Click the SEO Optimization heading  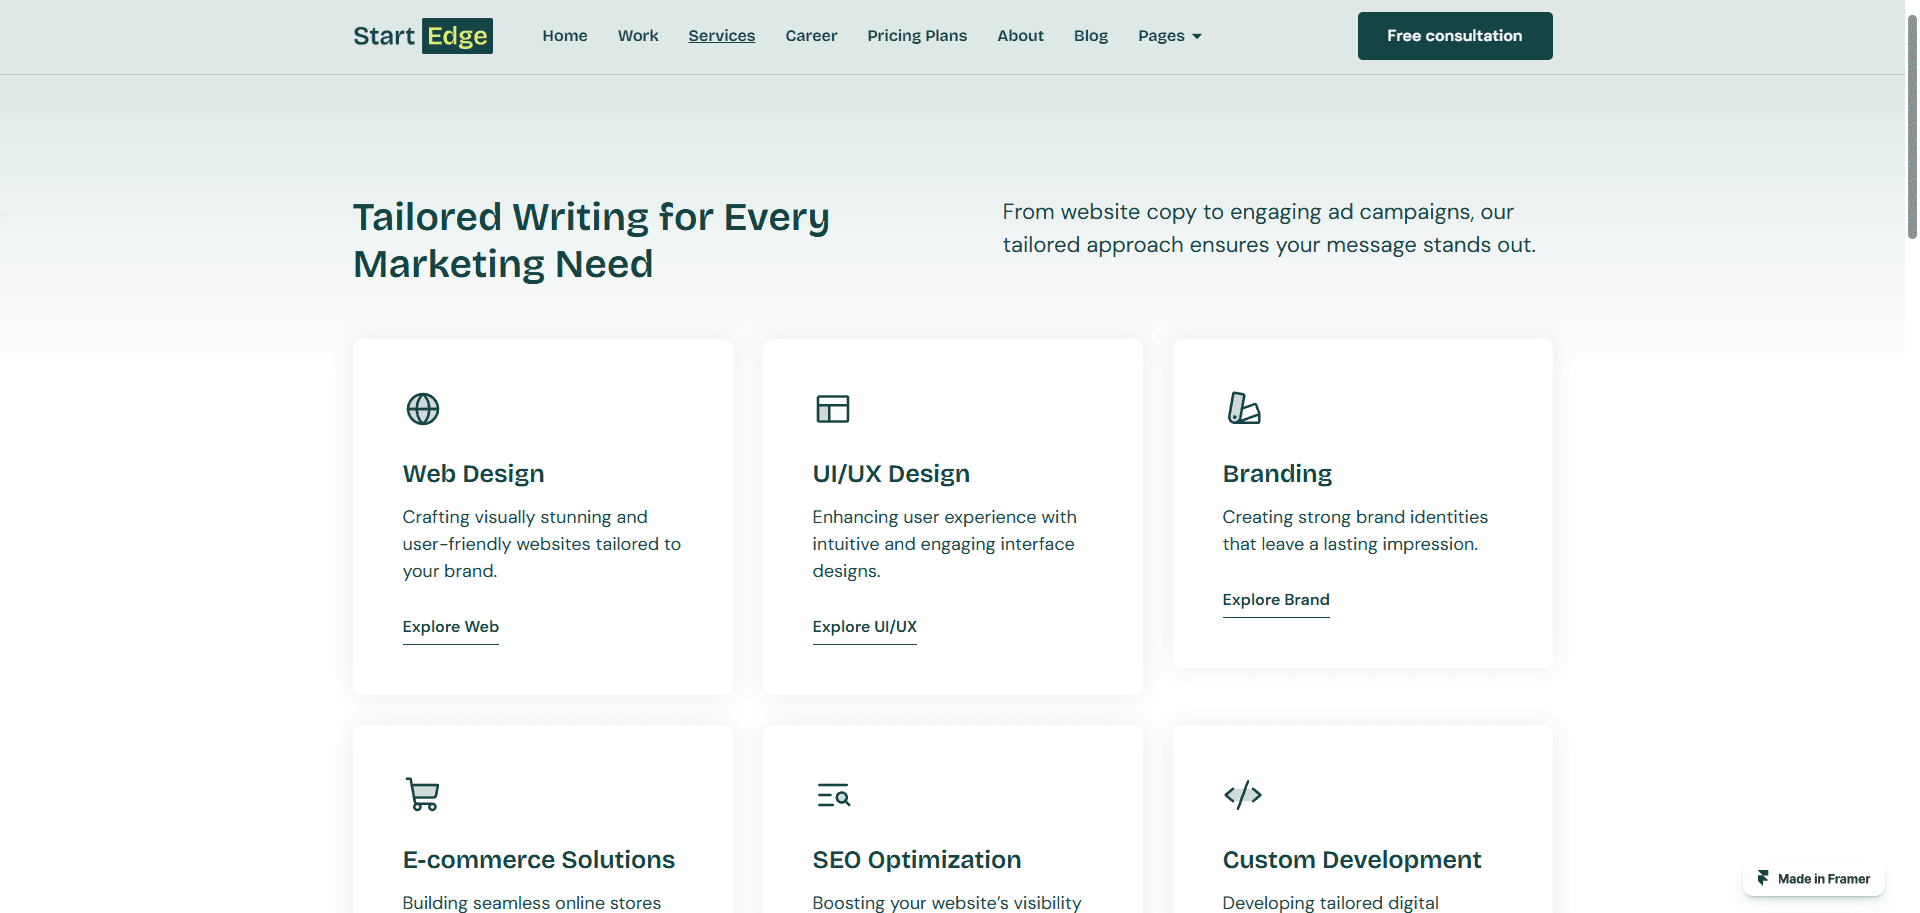click(917, 860)
